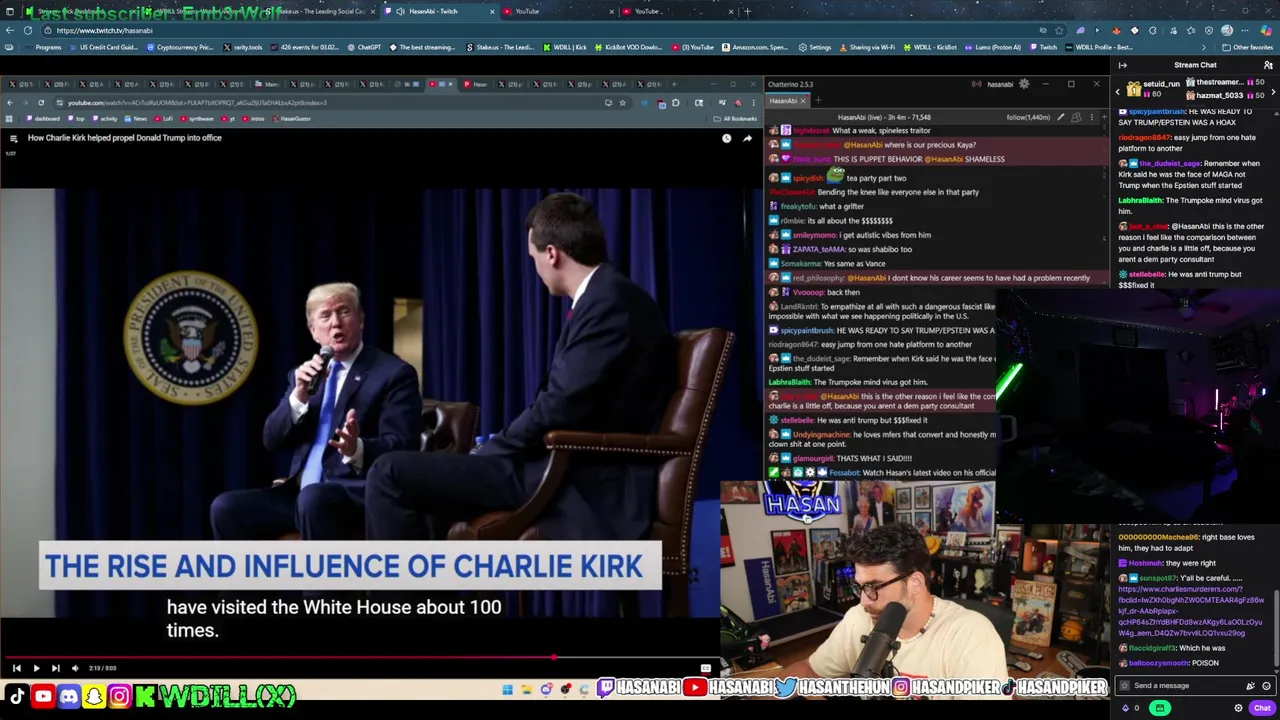Expand Other favorites bookmarks folder
1280x720 pixels.
click(x=1247, y=47)
